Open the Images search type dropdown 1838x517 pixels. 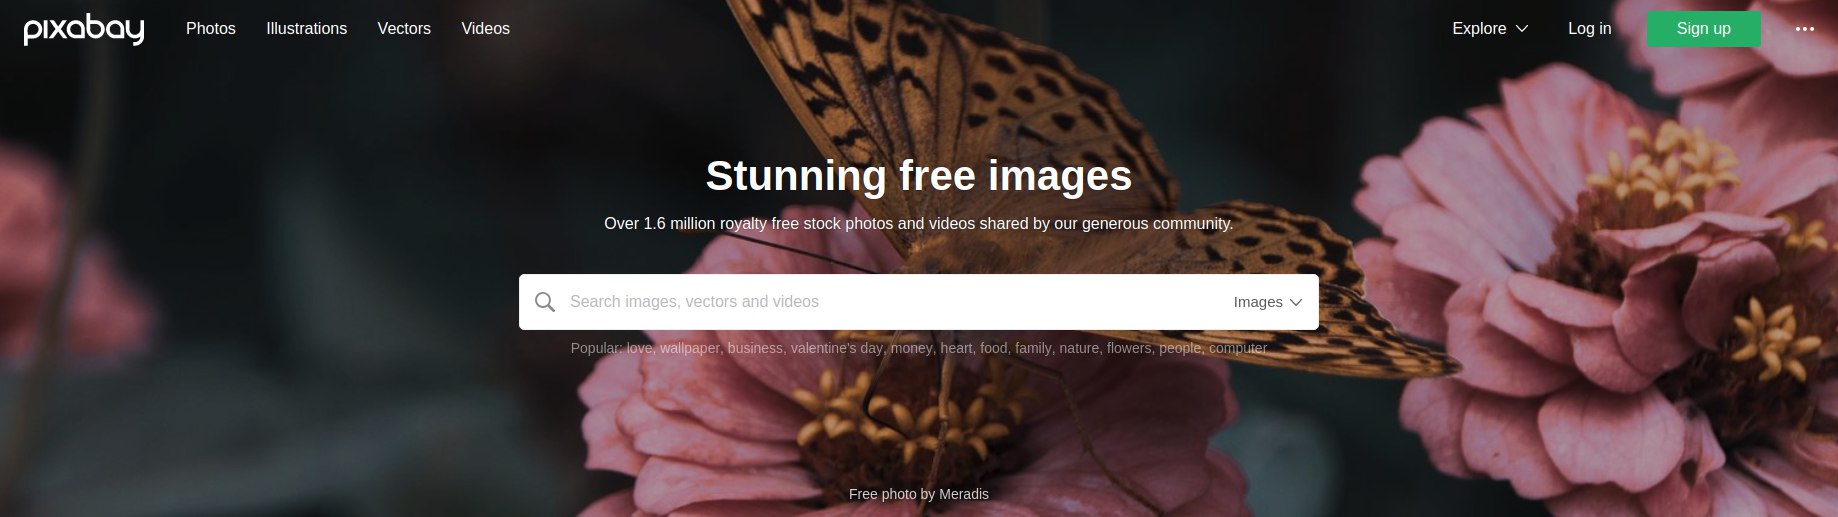coord(1267,302)
